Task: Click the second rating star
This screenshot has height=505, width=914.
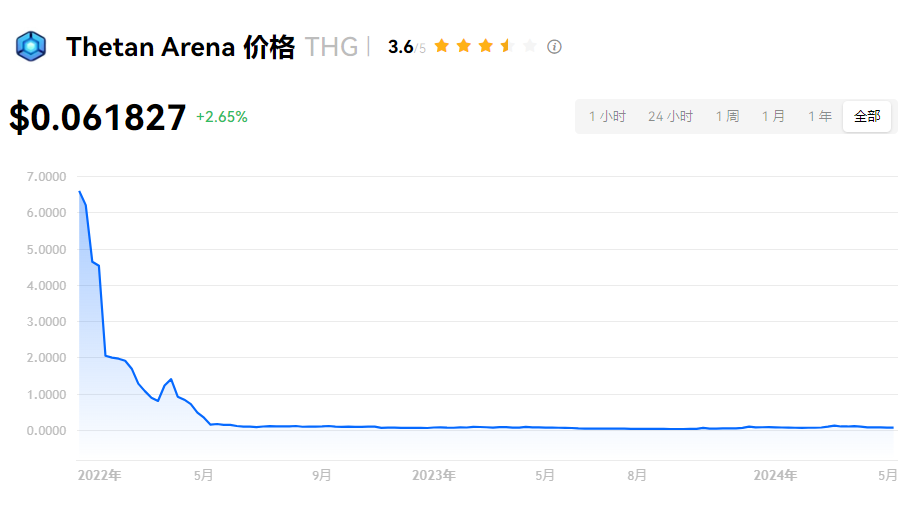Action: click(x=464, y=45)
